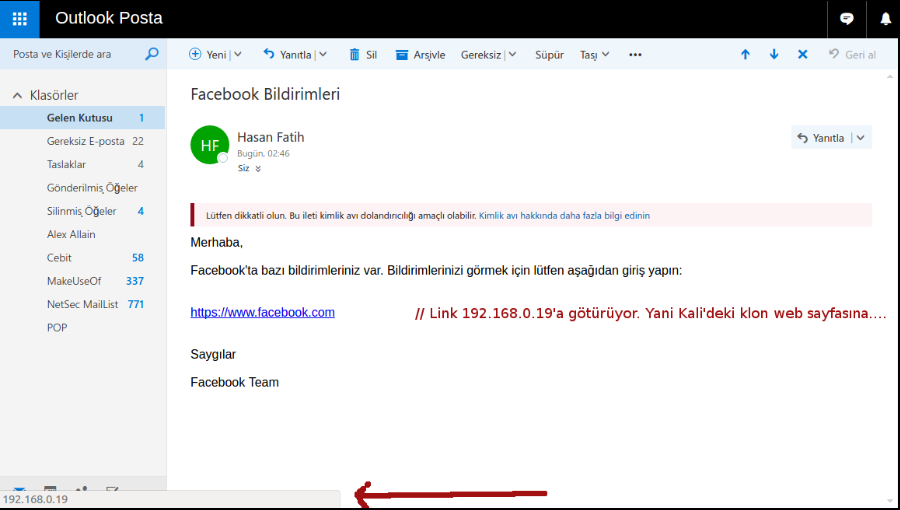Open the Taşı move dropdown

tap(595, 54)
